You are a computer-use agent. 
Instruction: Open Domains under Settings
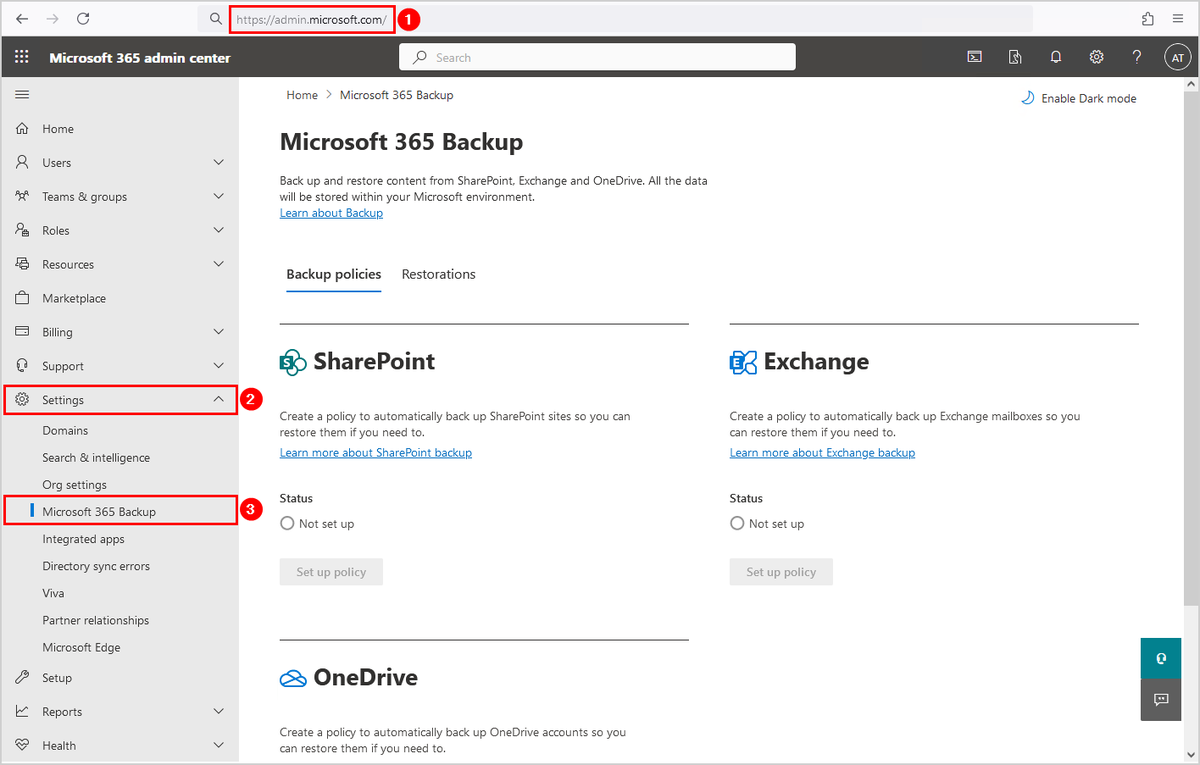65,431
